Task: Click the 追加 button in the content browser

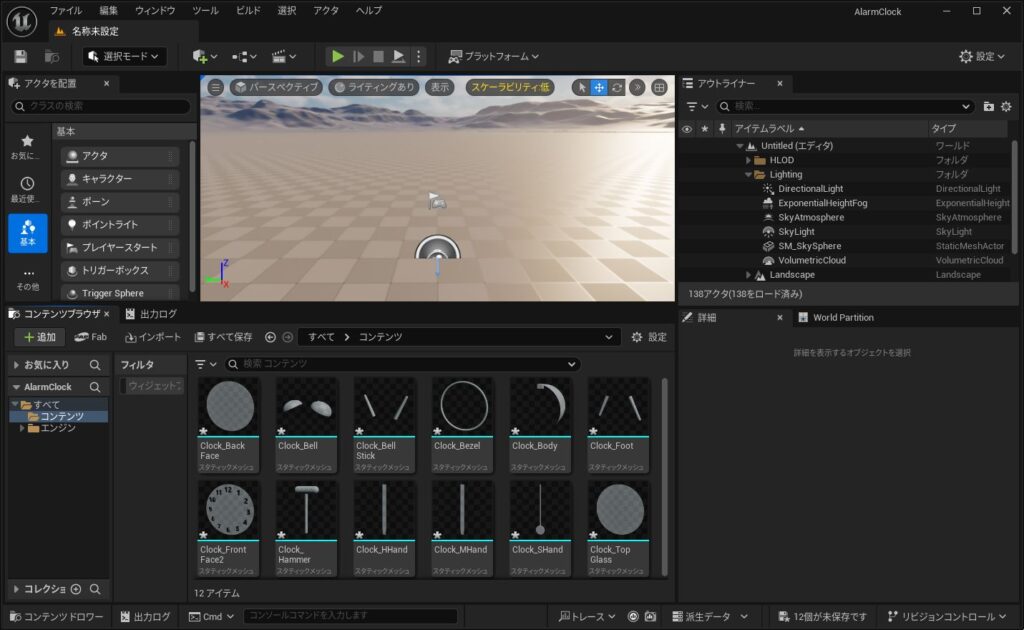Action: pyautogui.click(x=39, y=337)
